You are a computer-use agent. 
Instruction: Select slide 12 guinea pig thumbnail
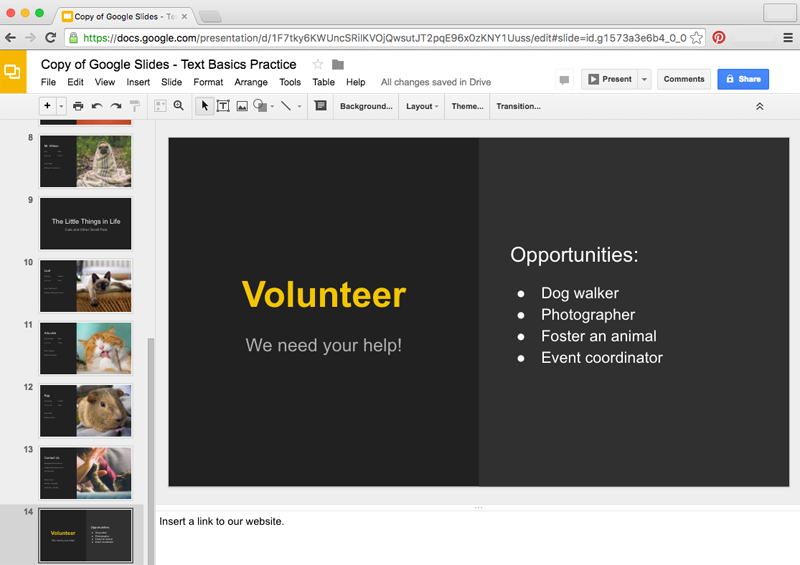(x=86, y=410)
